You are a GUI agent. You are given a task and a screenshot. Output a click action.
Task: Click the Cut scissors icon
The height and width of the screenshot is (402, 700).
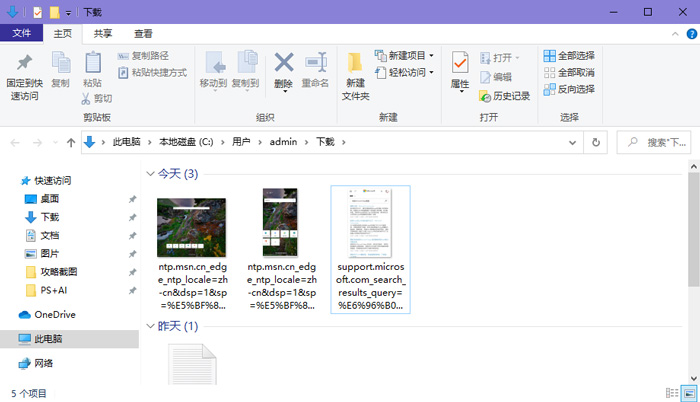(86, 99)
